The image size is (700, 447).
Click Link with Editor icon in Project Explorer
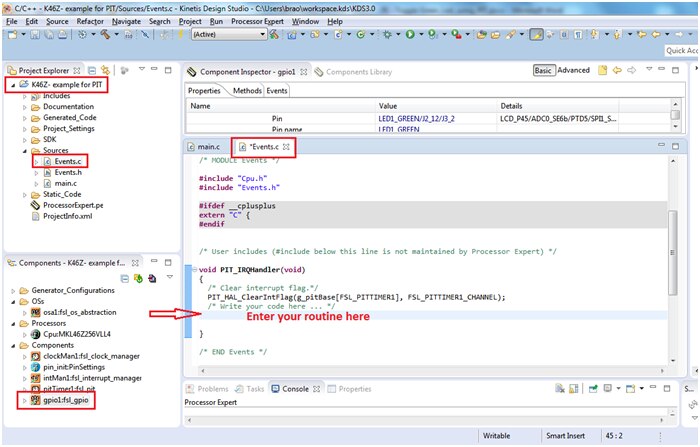(x=106, y=70)
